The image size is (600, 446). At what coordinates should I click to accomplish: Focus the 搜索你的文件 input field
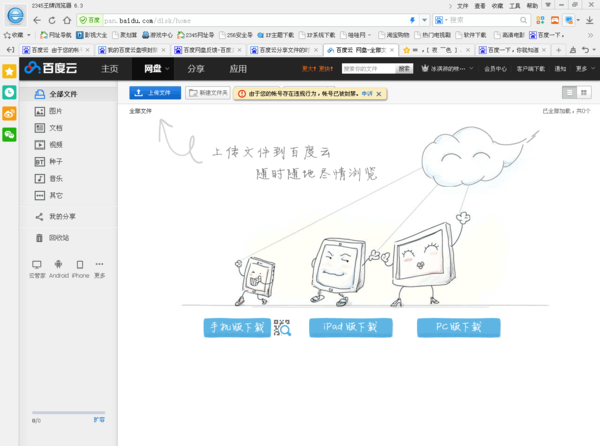pyautogui.click(x=368, y=68)
